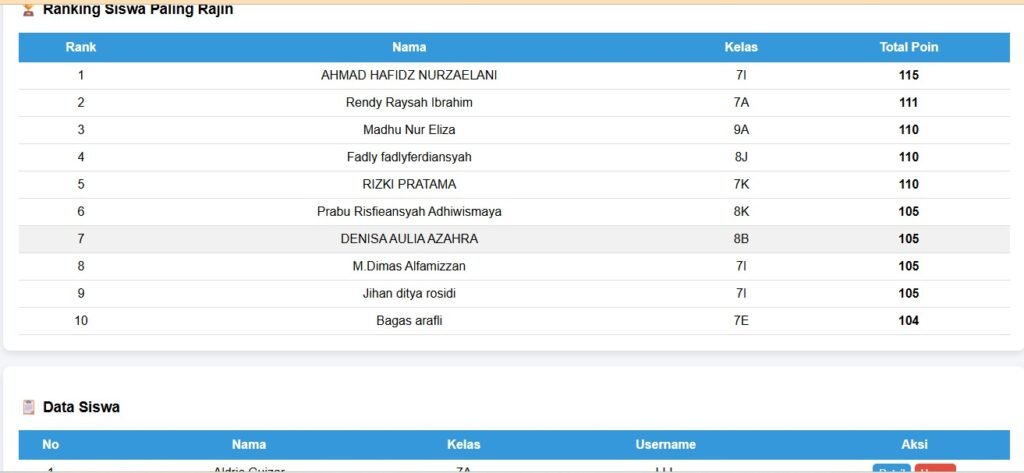Screen dimensions: 1024x473
Task: Click the Bagas arafli name
Action: (409, 321)
